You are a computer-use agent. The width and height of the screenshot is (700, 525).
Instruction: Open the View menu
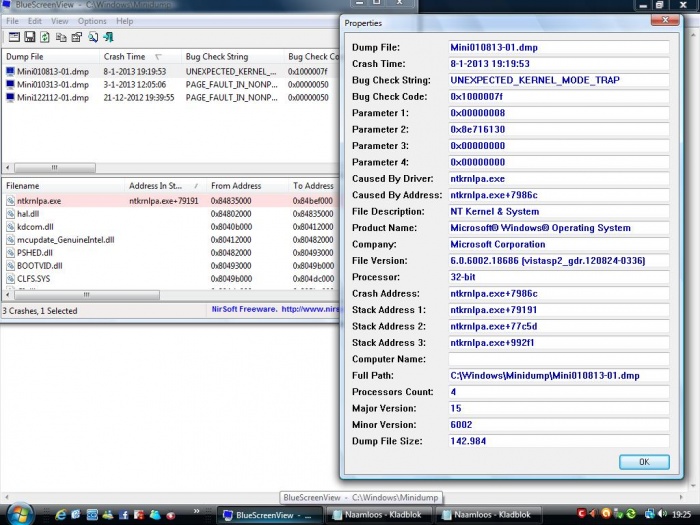[x=60, y=21]
